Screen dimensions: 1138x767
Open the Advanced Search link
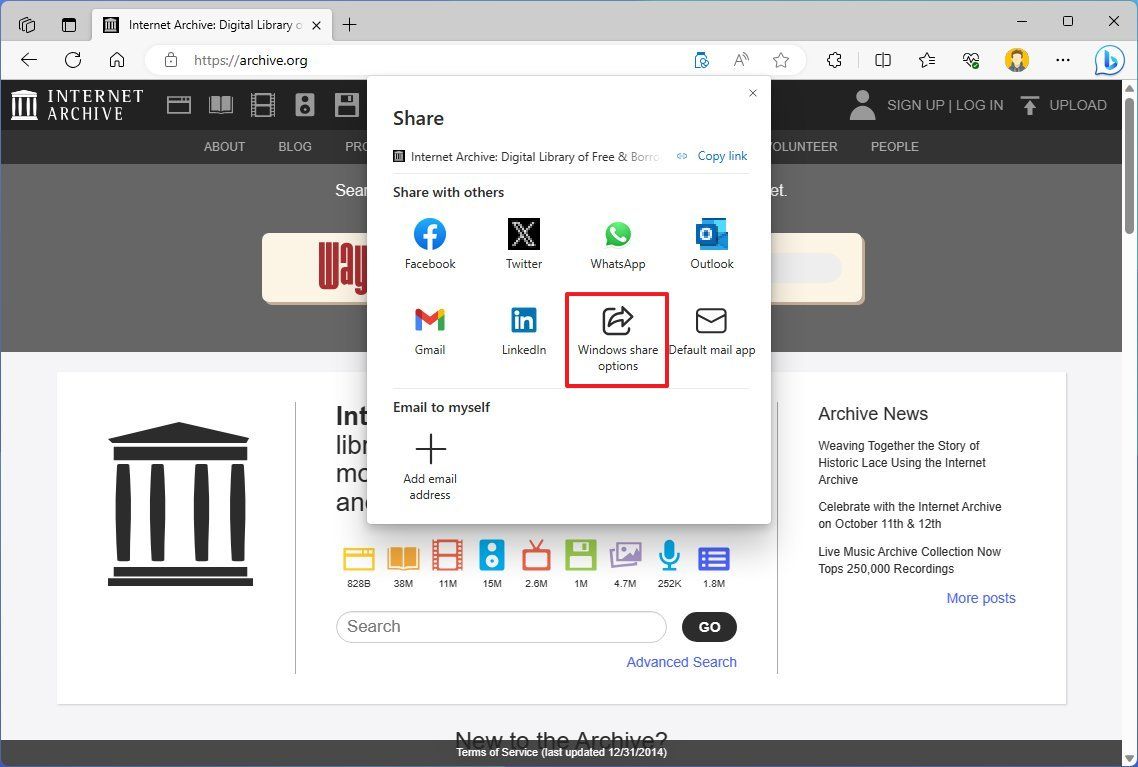click(x=681, y=662)
